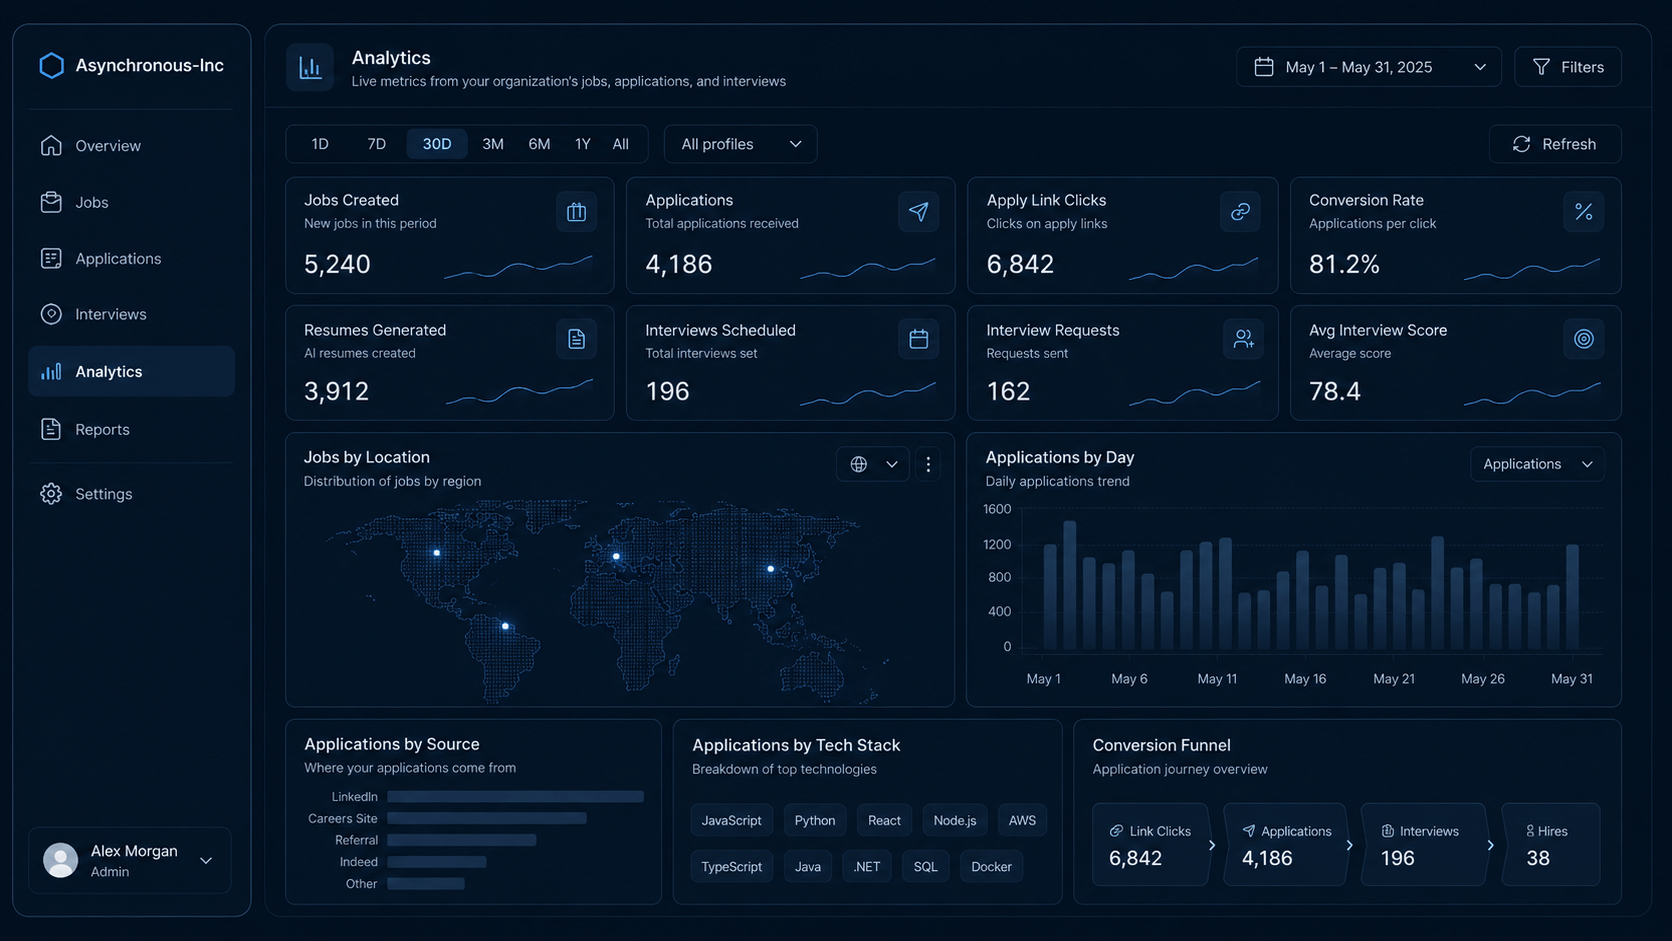Click the Referral source bar

pyautogui.click(x=461, y=840)
